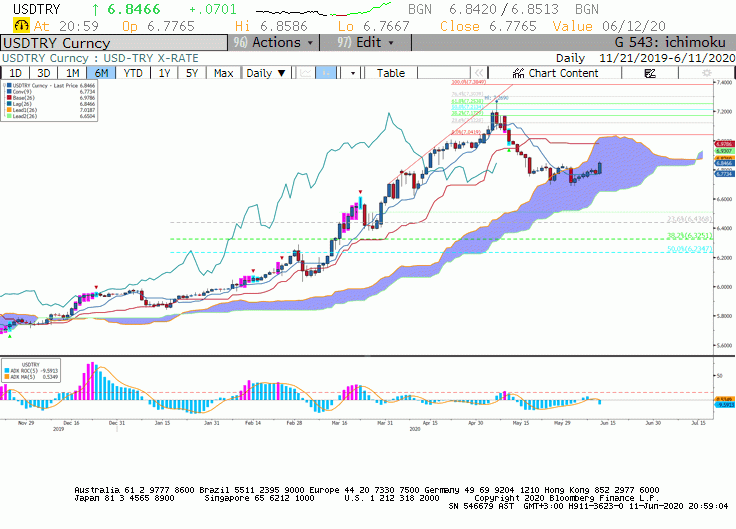Select the 6M time range
This screenshot has height=529, width=736.
pyautogui.click(x=101, y=73)
